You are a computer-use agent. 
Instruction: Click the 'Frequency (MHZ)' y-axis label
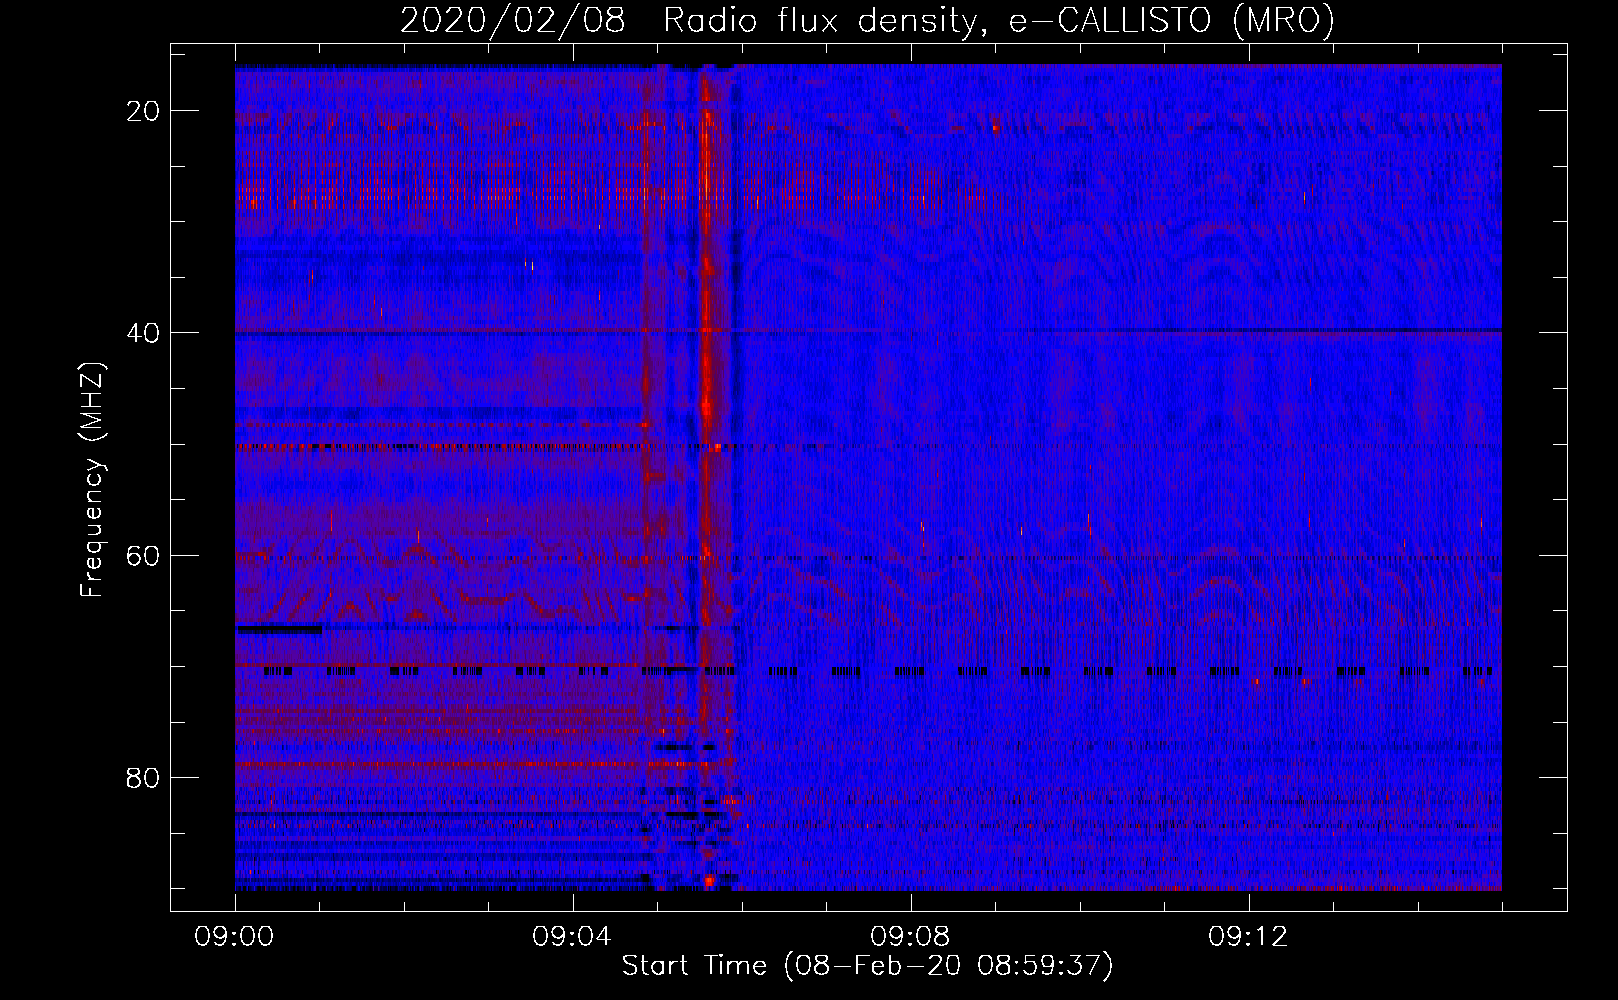pos(92,480)
